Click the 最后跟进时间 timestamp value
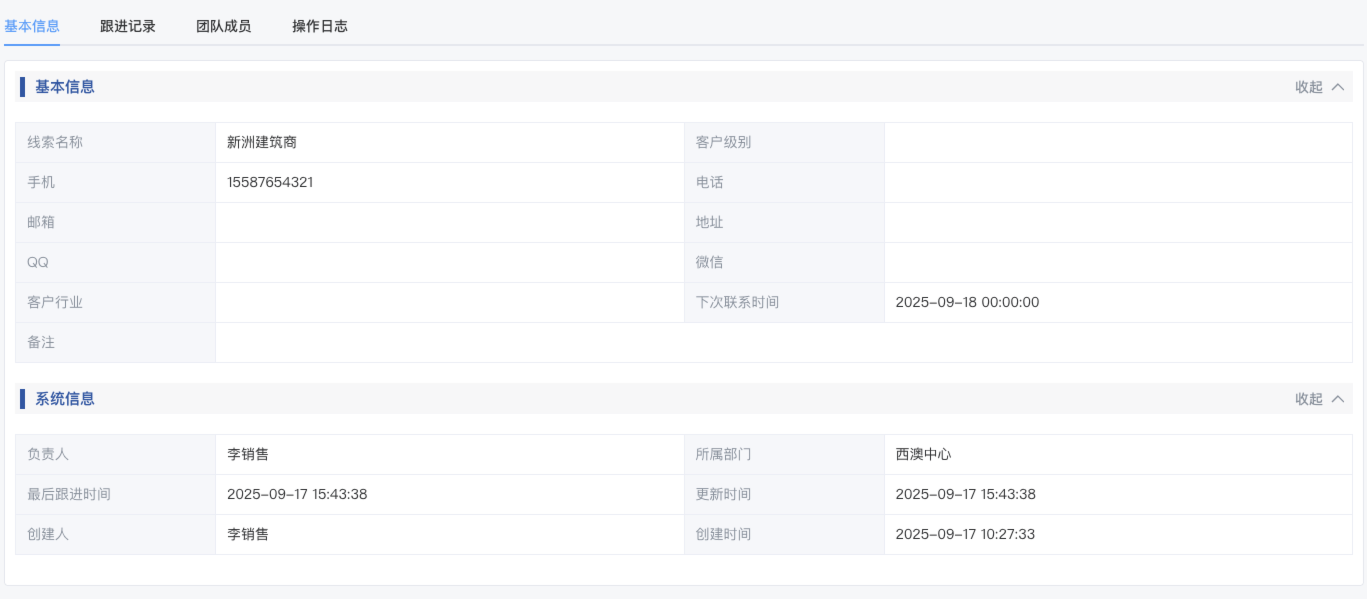1367x599 pixels. (x=297, y=494)
